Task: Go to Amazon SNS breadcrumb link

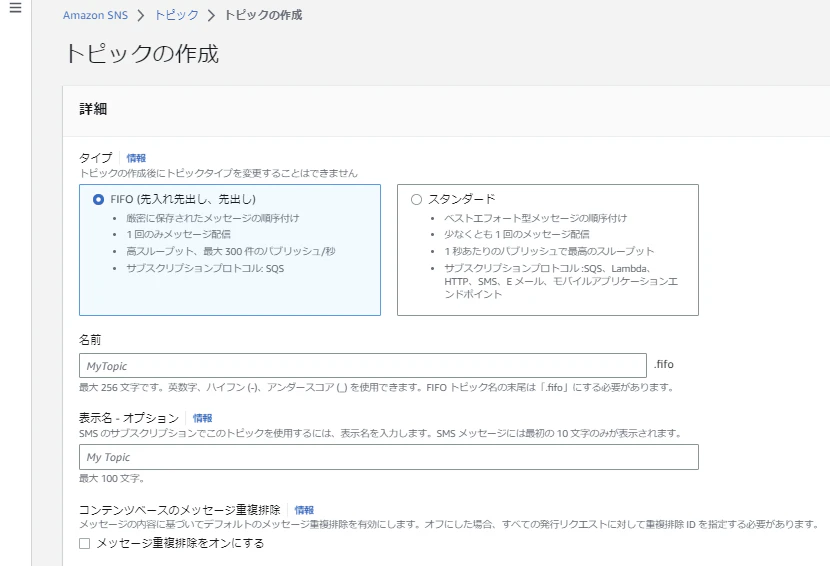Action: point(95,15)
